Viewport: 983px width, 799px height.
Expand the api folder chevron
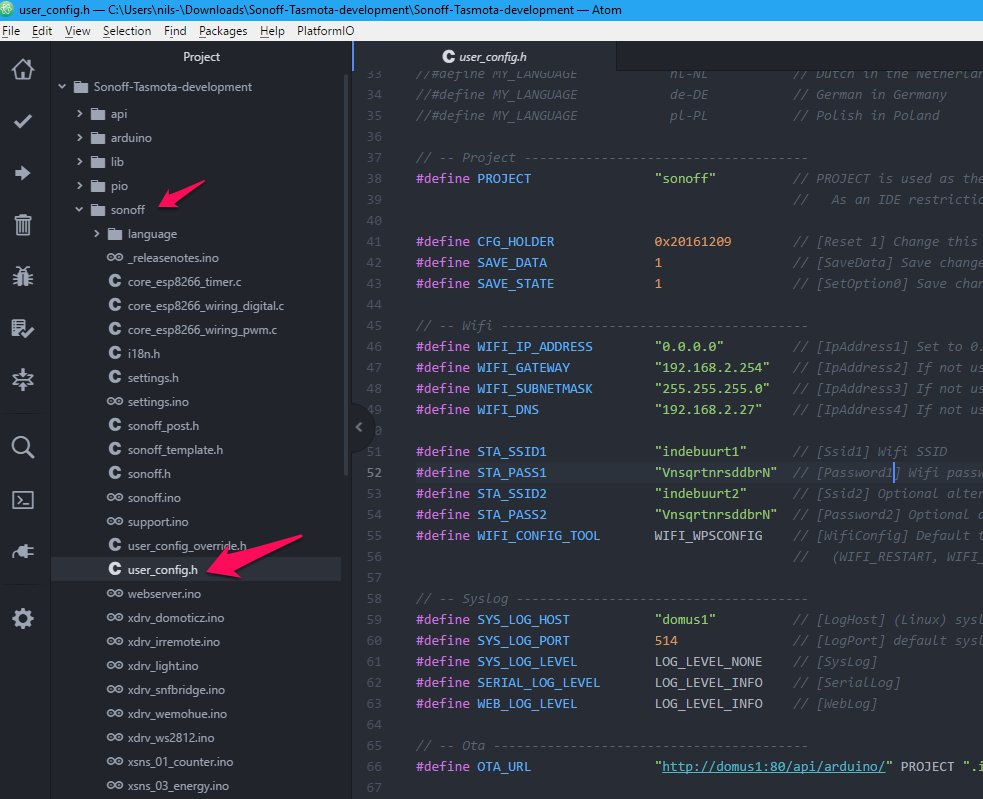[x=80, y=114]
